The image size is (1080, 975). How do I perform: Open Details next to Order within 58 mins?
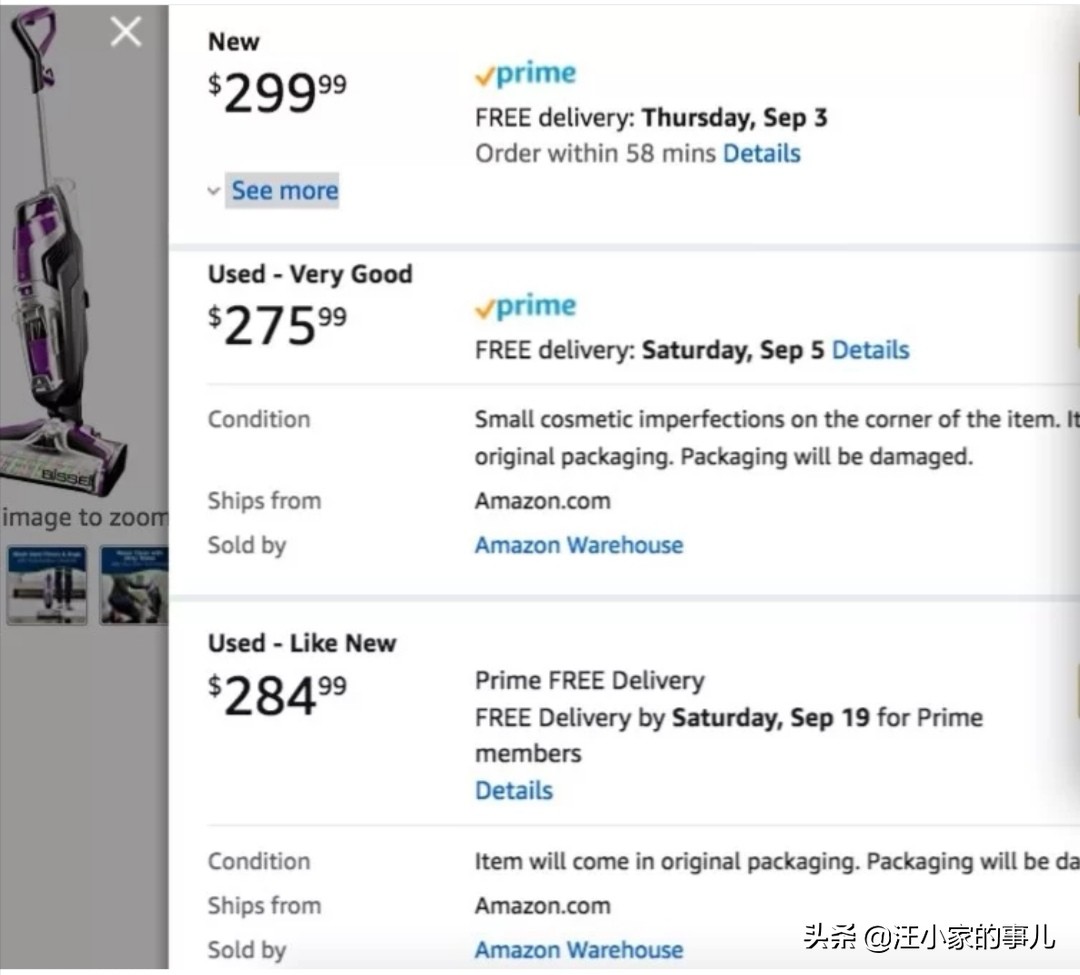761,153
